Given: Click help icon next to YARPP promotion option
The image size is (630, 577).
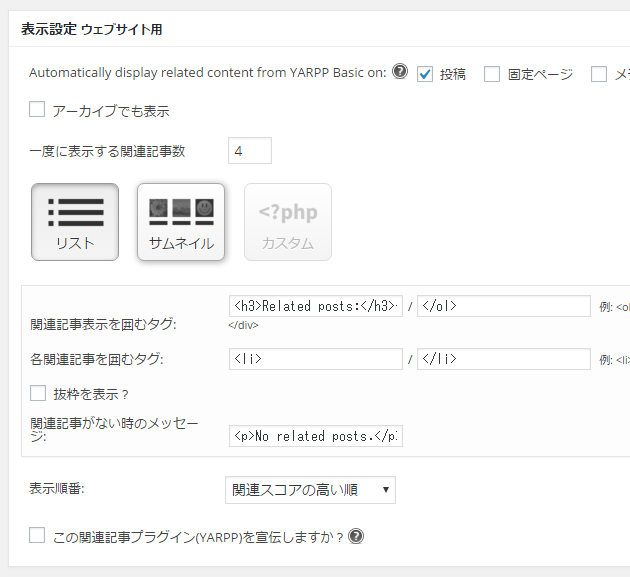Looking at the screenshot, I should pyautogui.click(x=356, y=536).
